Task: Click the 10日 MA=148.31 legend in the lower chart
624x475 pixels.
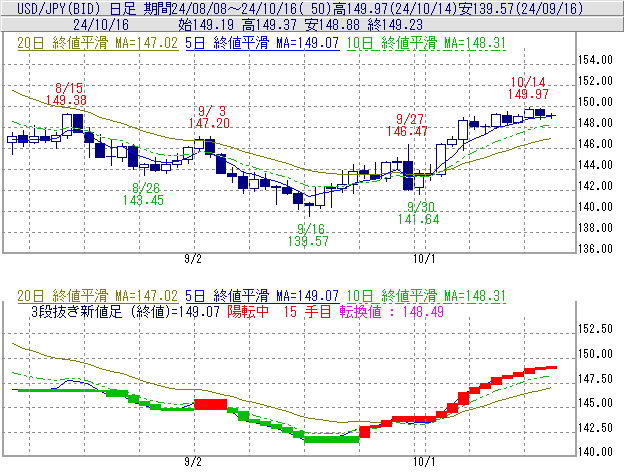Action: coord(426,296)
